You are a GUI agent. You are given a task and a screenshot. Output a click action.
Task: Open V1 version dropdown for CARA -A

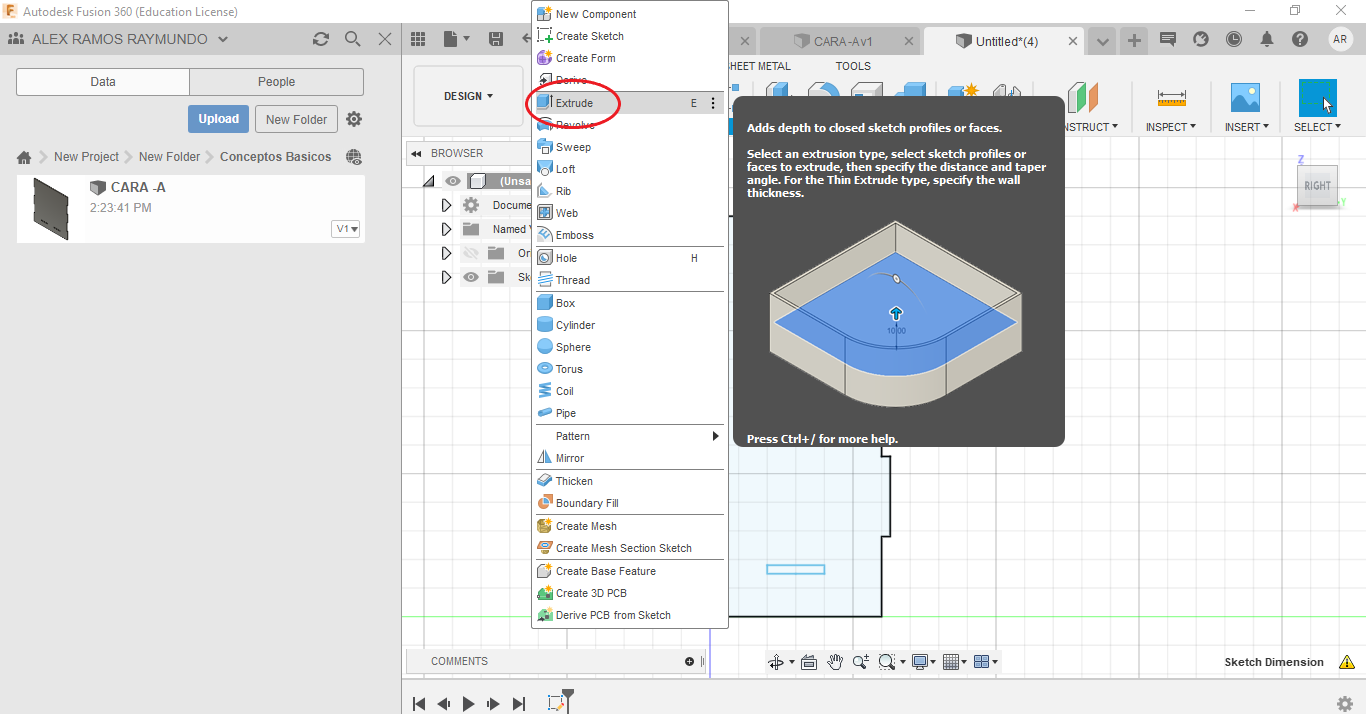pos(346,229)
